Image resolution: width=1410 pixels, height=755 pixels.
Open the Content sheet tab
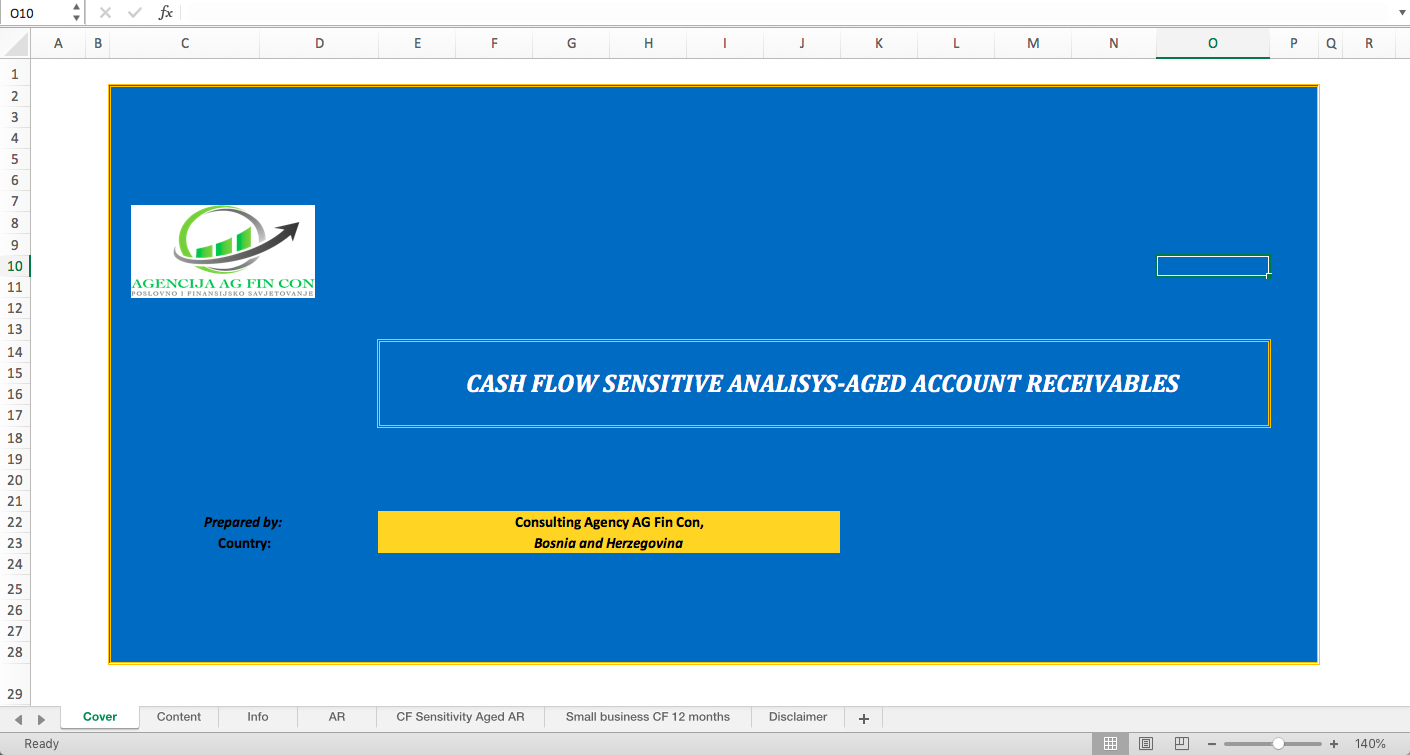[x=179, y=717]
